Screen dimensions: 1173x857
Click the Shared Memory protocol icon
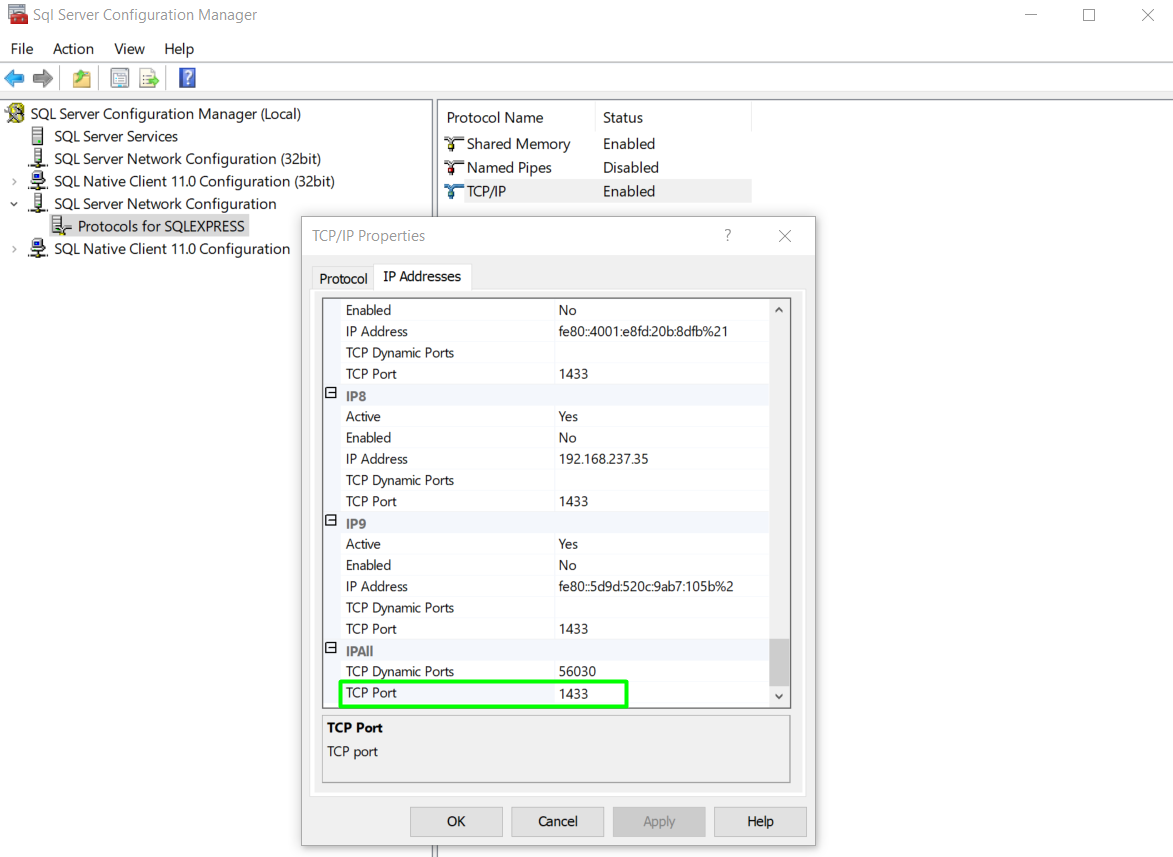point(453,144)
